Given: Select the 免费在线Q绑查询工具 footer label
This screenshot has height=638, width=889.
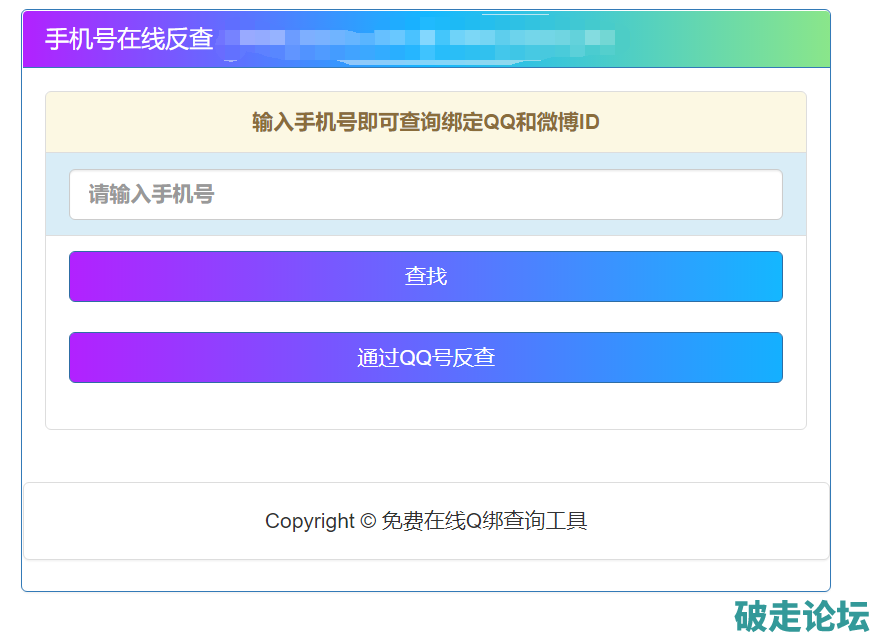Looking at the screenshot, I should (484, 521).
